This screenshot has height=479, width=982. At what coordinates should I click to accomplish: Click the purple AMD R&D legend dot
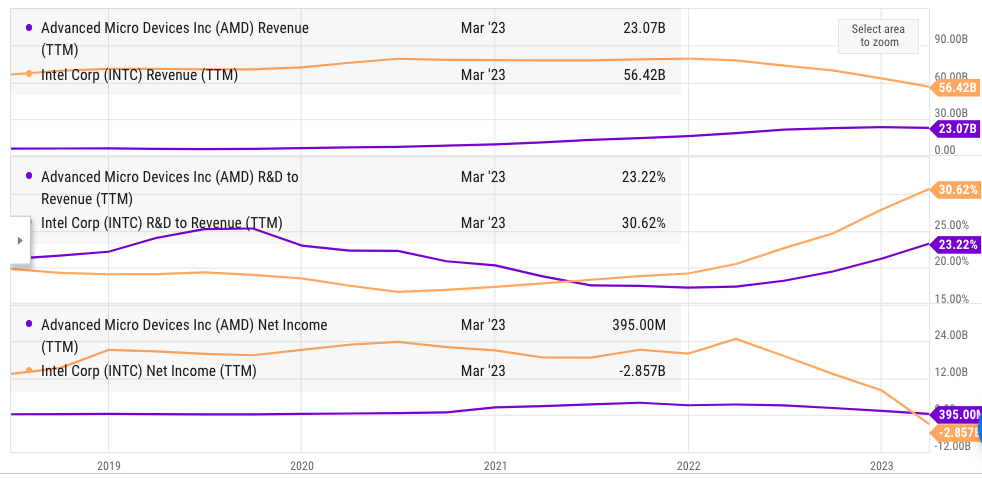pyautogui.click(x=29, y=176)
